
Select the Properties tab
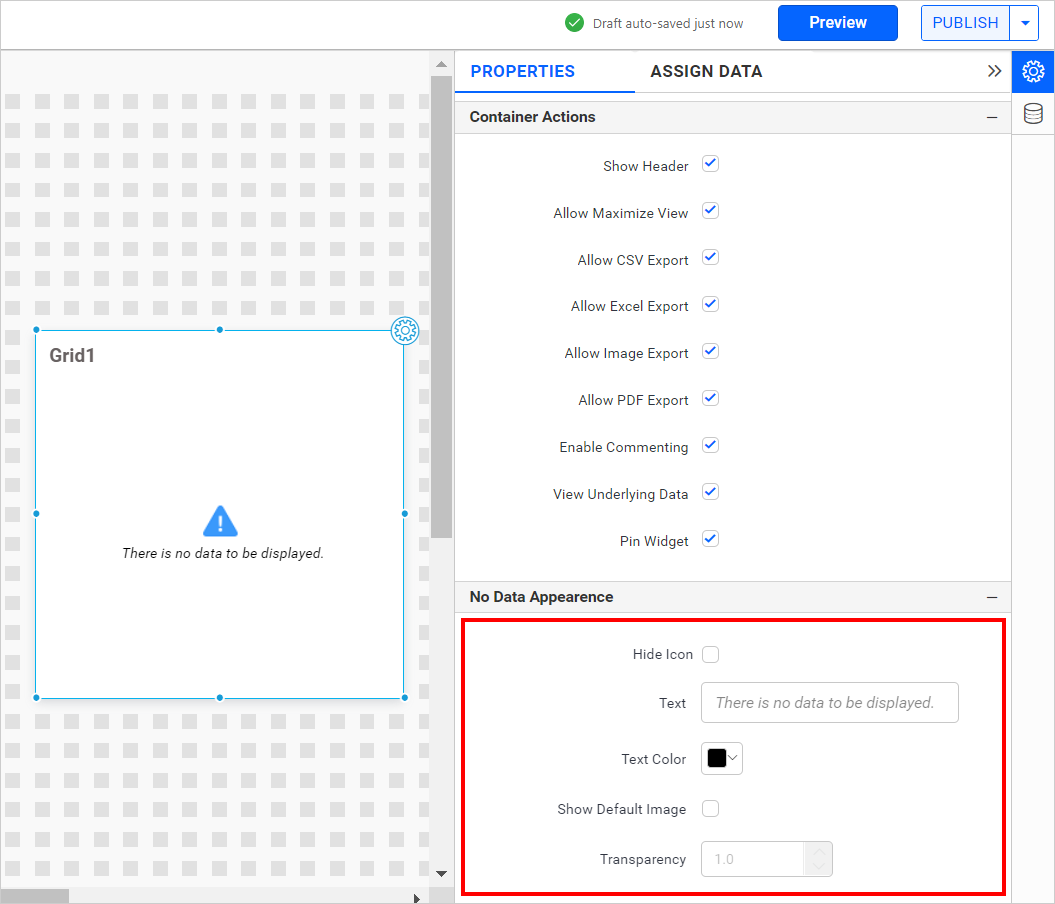[522, 72]
